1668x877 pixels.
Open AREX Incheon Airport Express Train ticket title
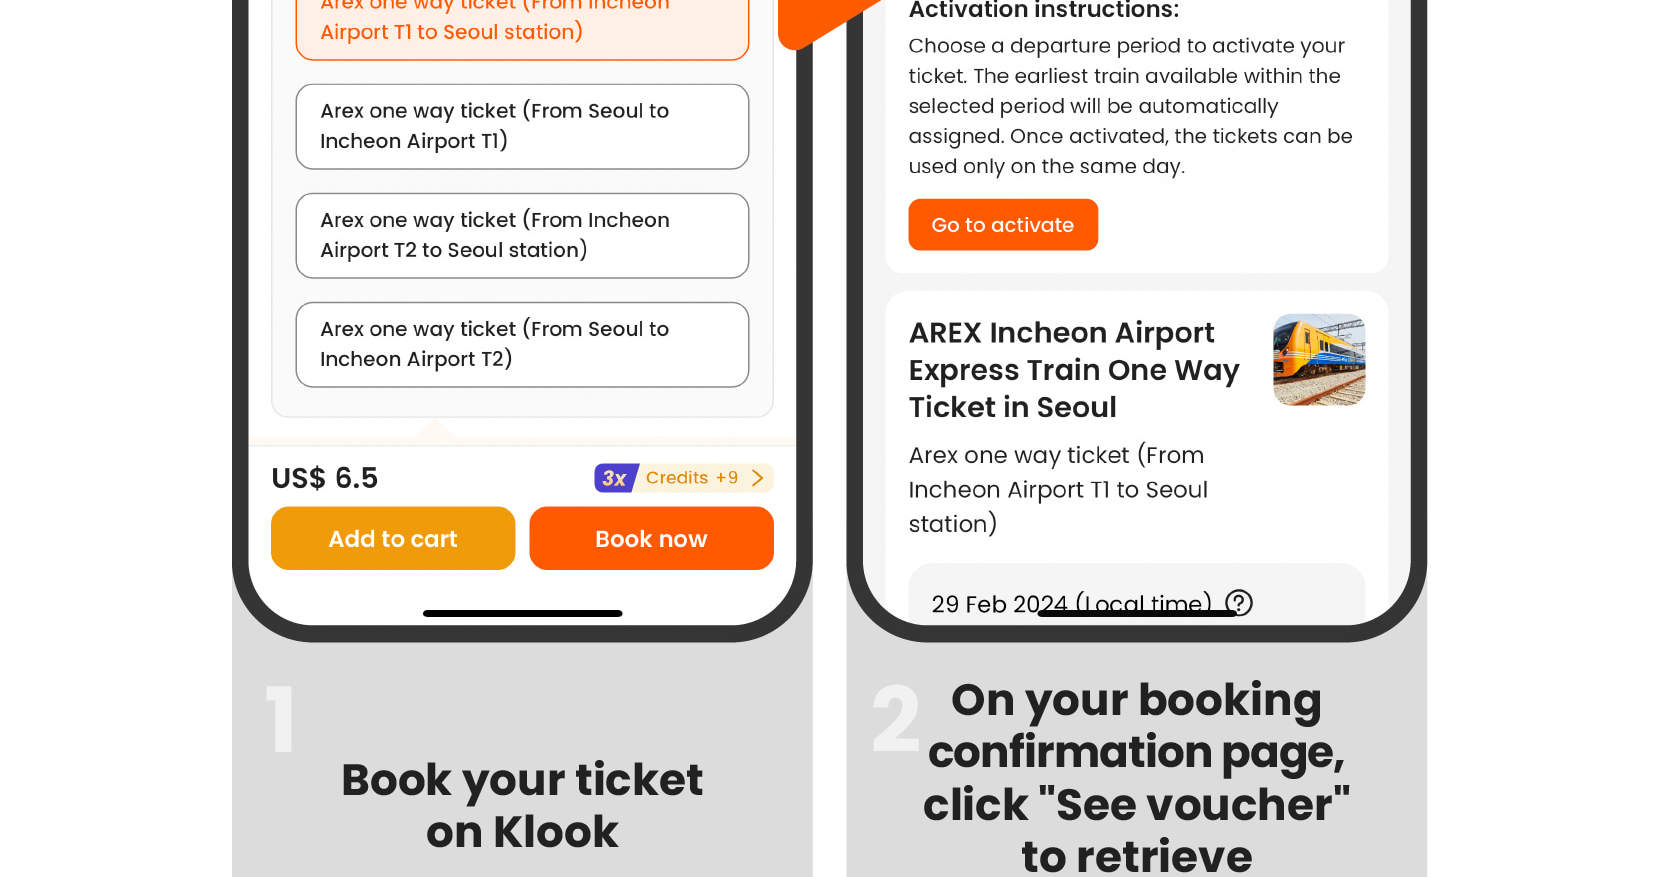(x=1072, y=369)
